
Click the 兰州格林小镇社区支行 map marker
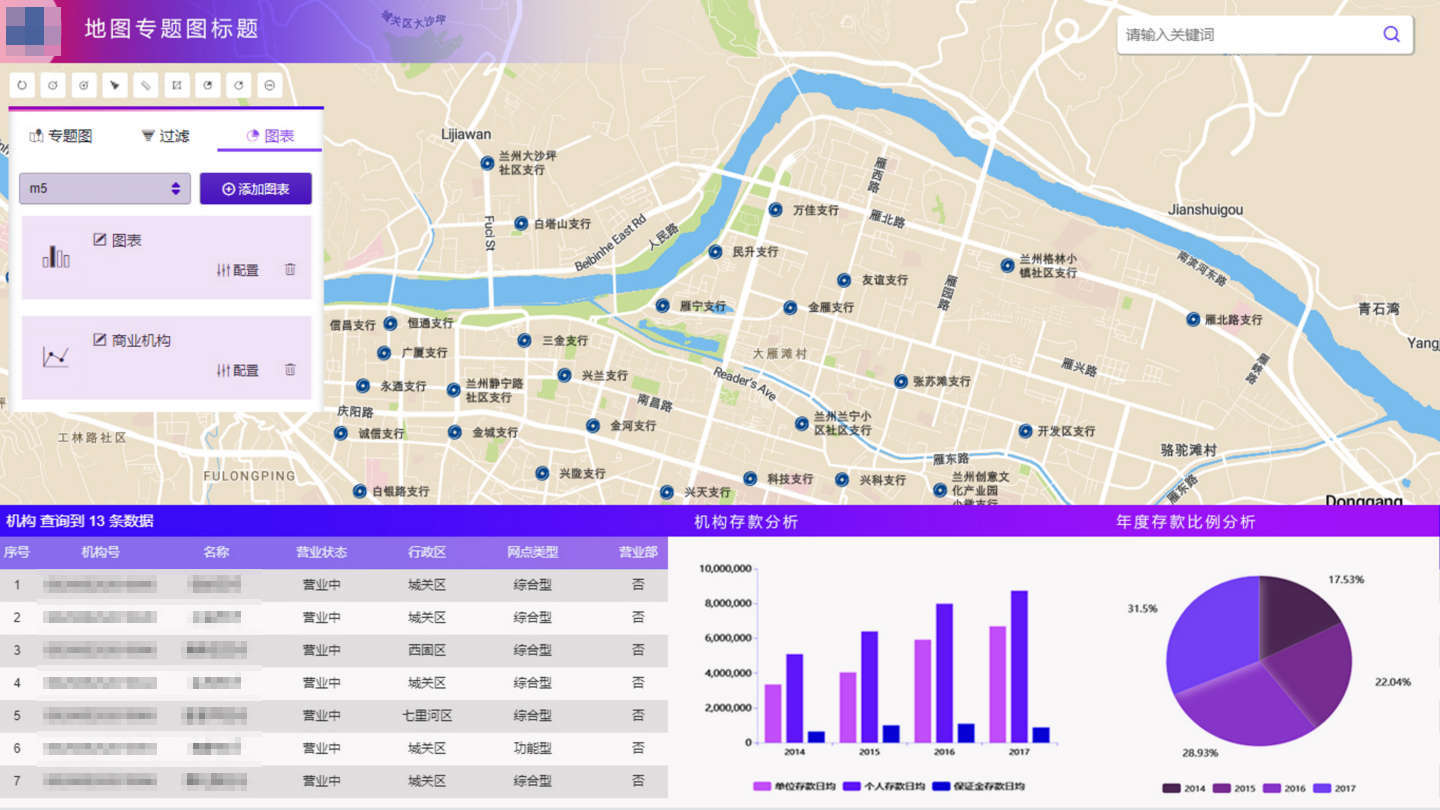click(1007, 265)
